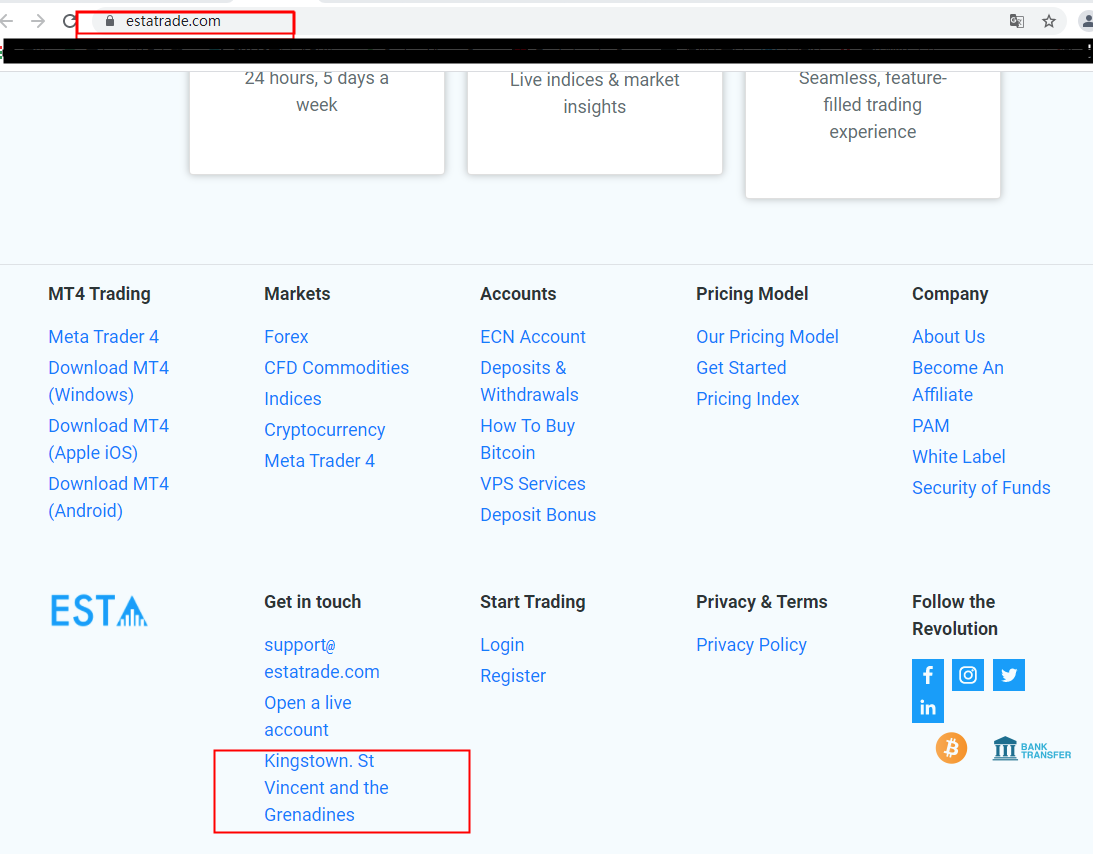Open the ECN Account link

533,337
